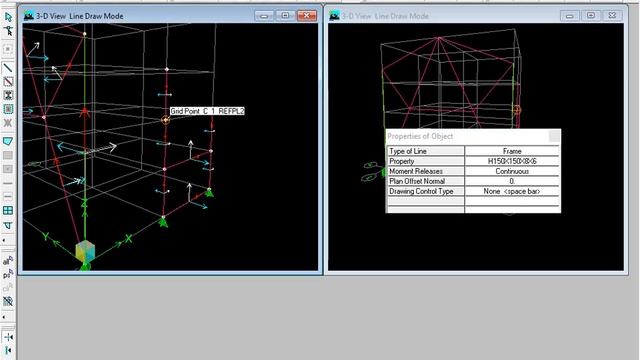
Task: Click the 'Plan Offset Normal' label cell
Action: coord(426,181)
